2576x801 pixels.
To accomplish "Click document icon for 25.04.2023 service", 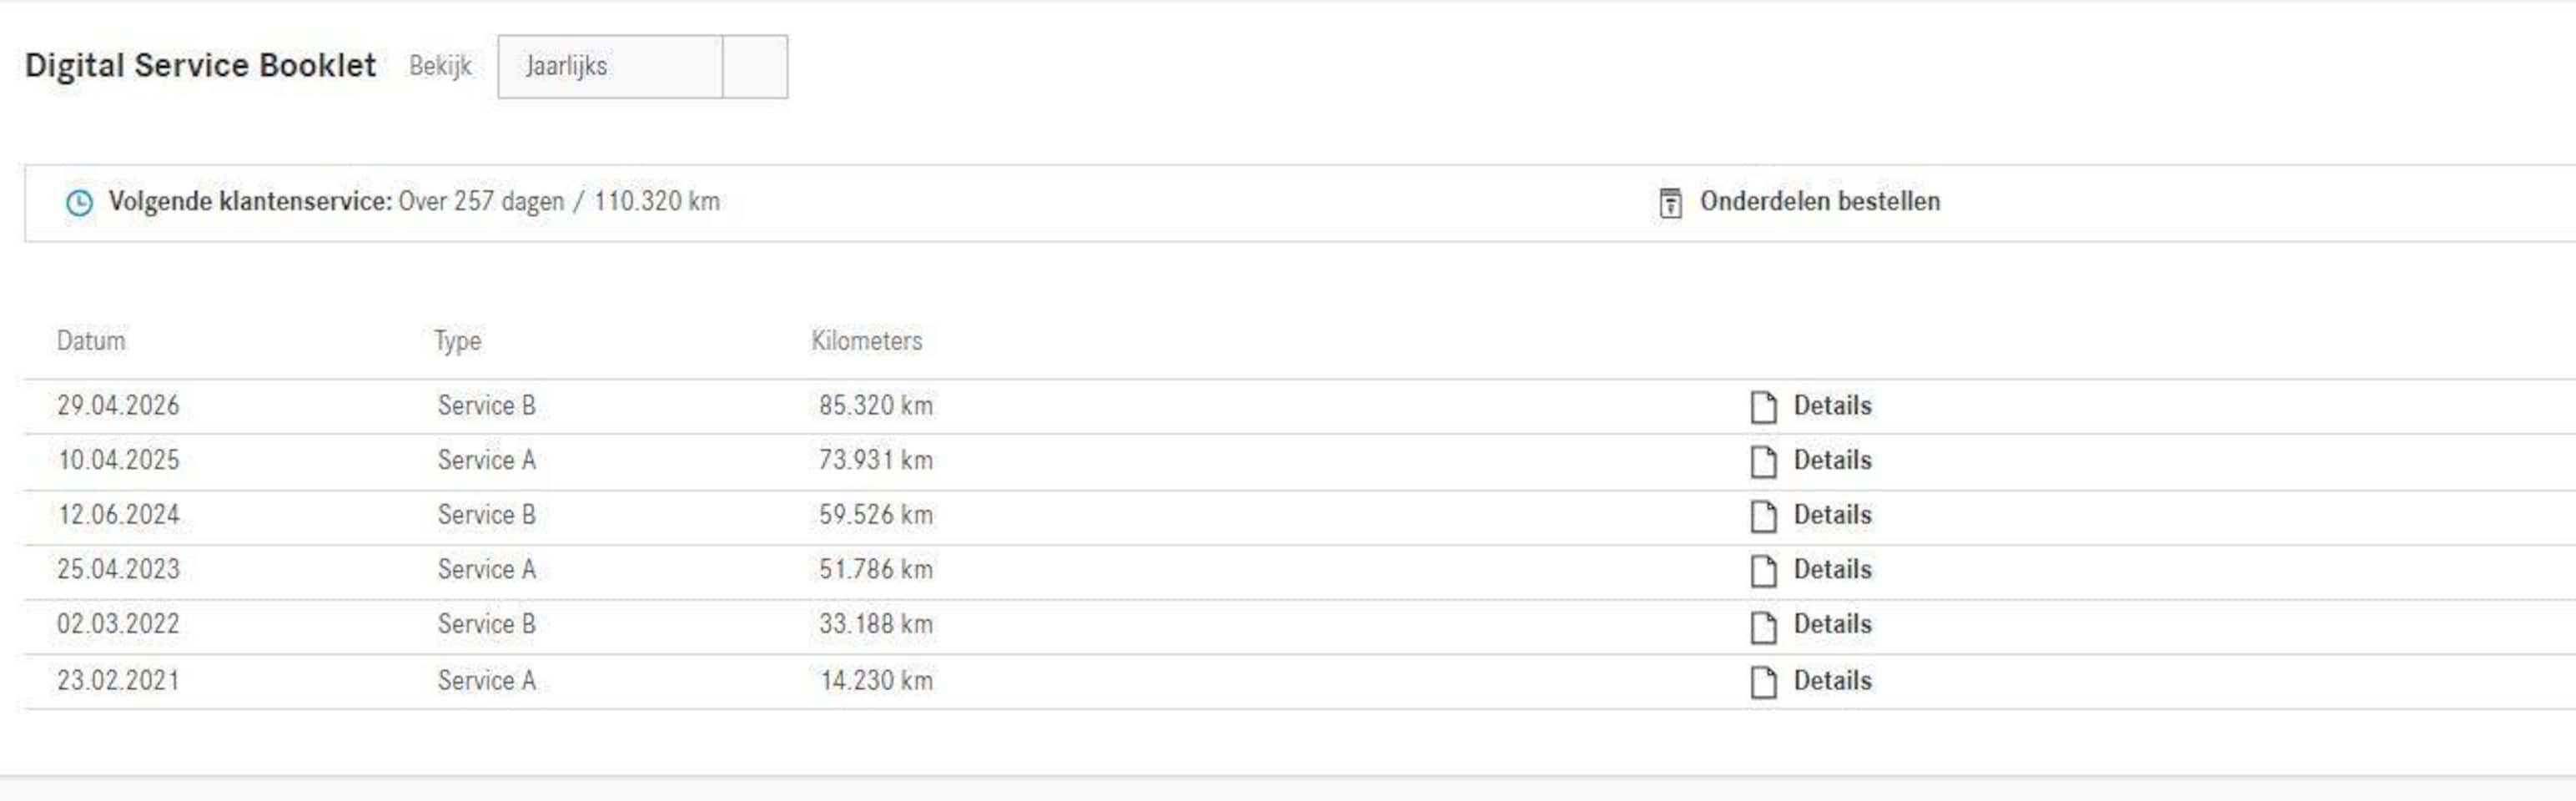I will [1763, 571].
